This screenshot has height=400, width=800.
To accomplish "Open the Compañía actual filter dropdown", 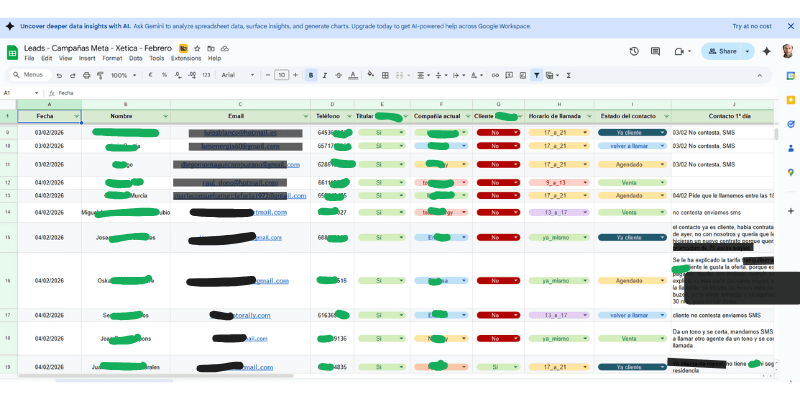I will (x=467, y=116).
